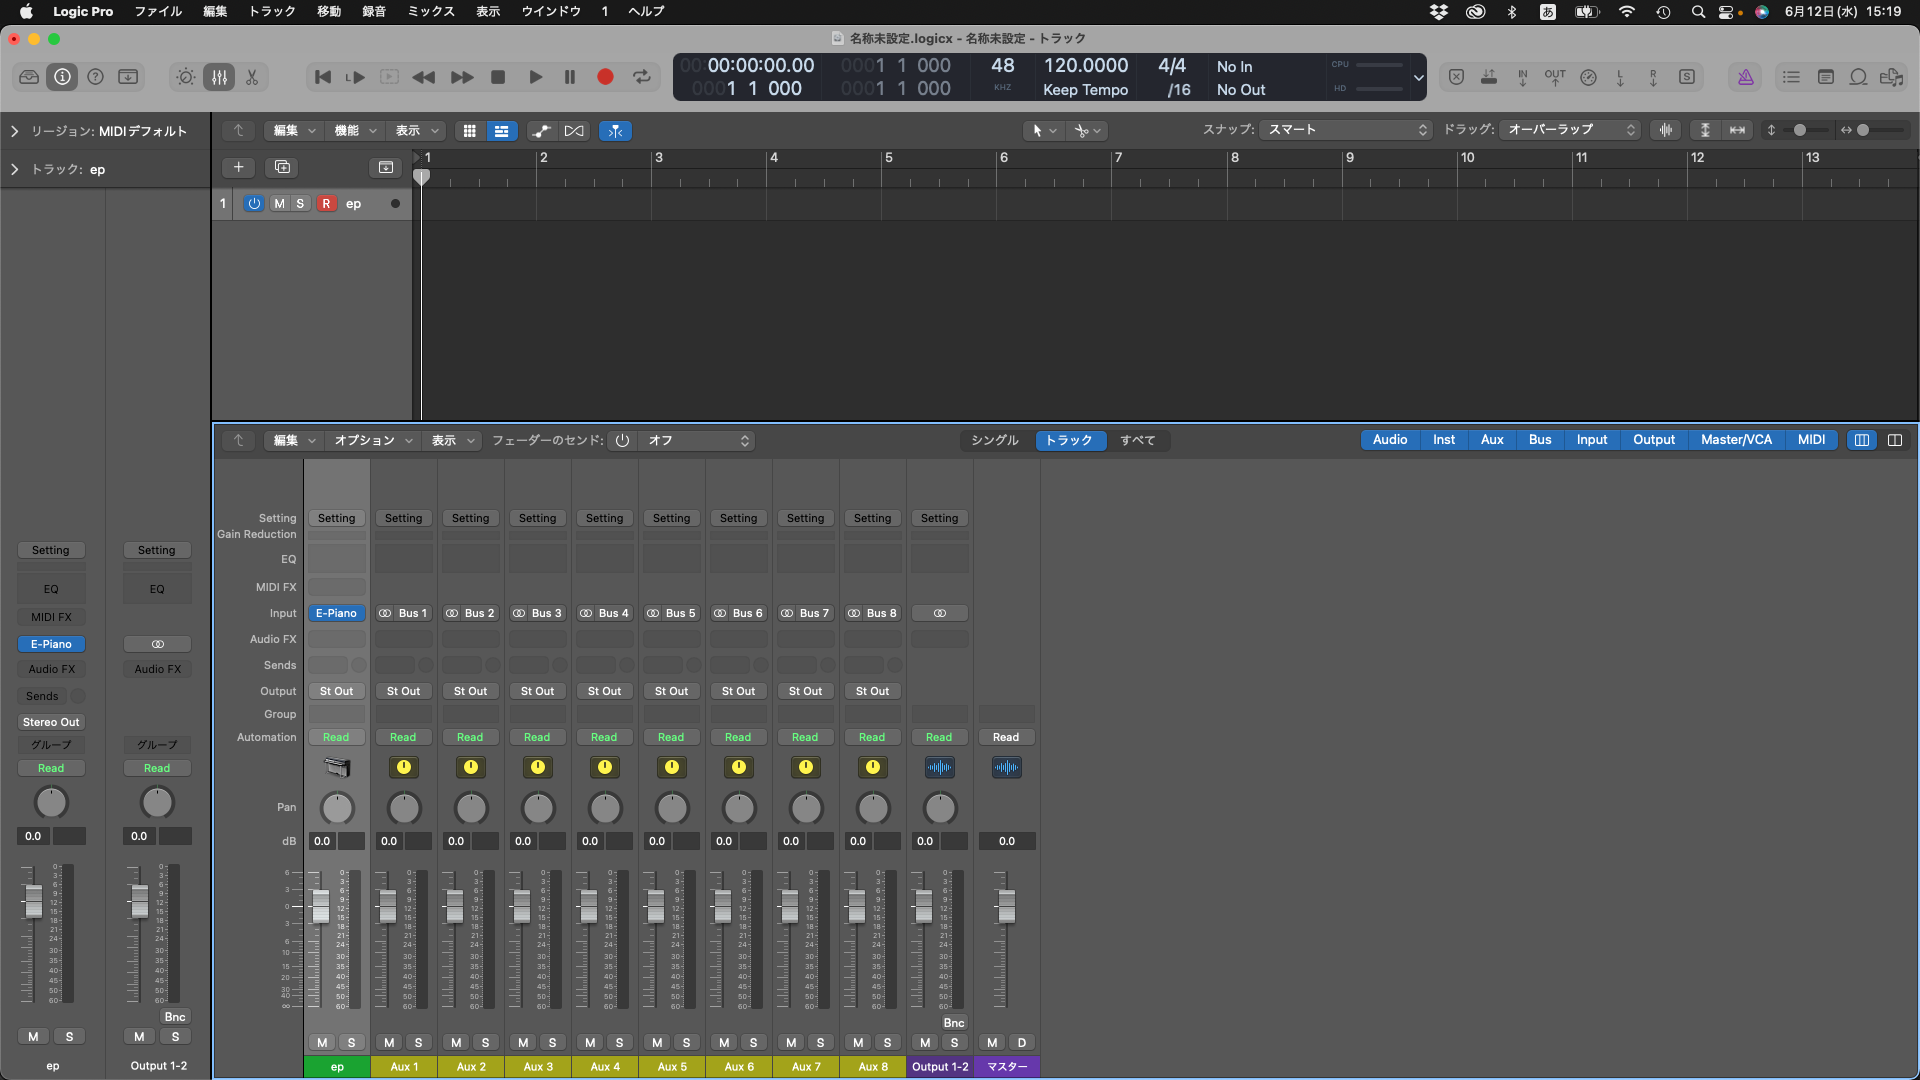This screenshot has width=1920, height=1080.
Task: Toggle Cycle mode in transport bar
Action: pos(642,77)
